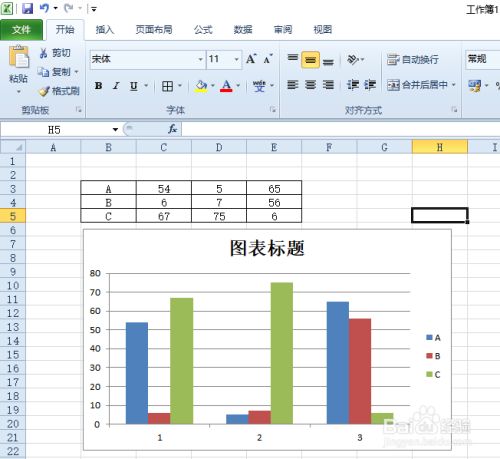
Task: Open the 复制 dropdown arrow
Action: click(77, 72)
